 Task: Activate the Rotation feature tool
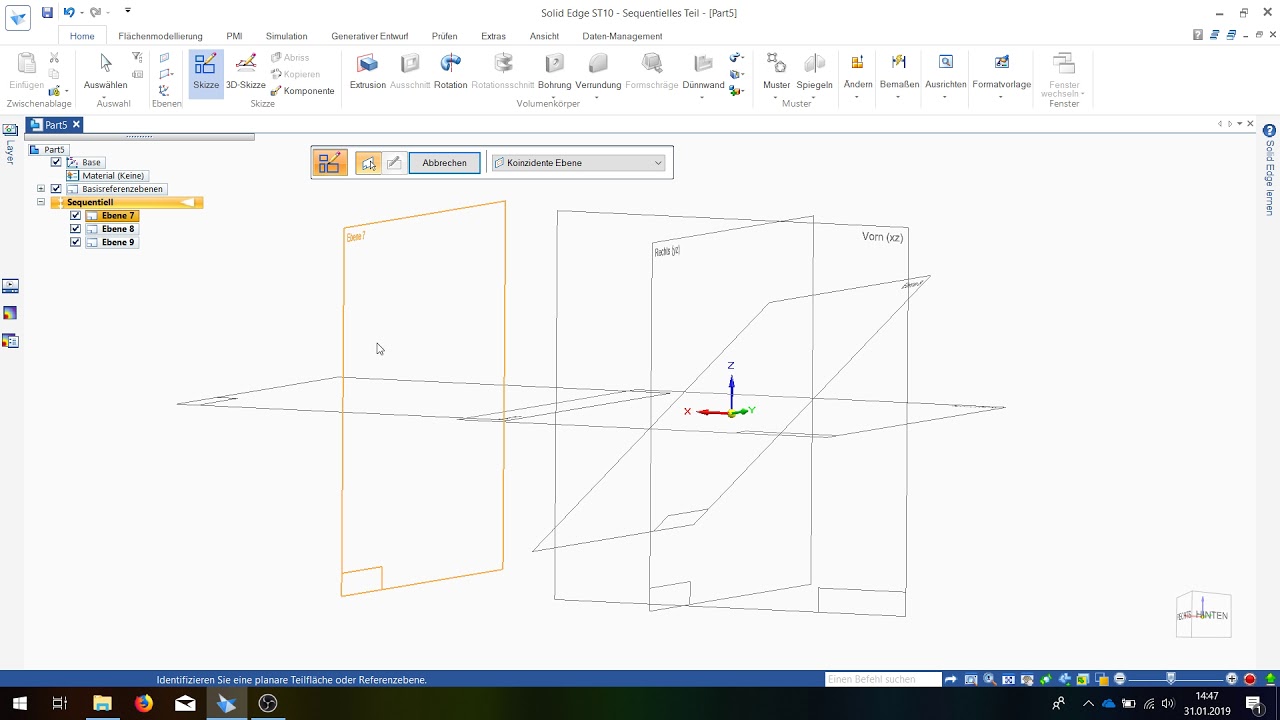[451, 72]
